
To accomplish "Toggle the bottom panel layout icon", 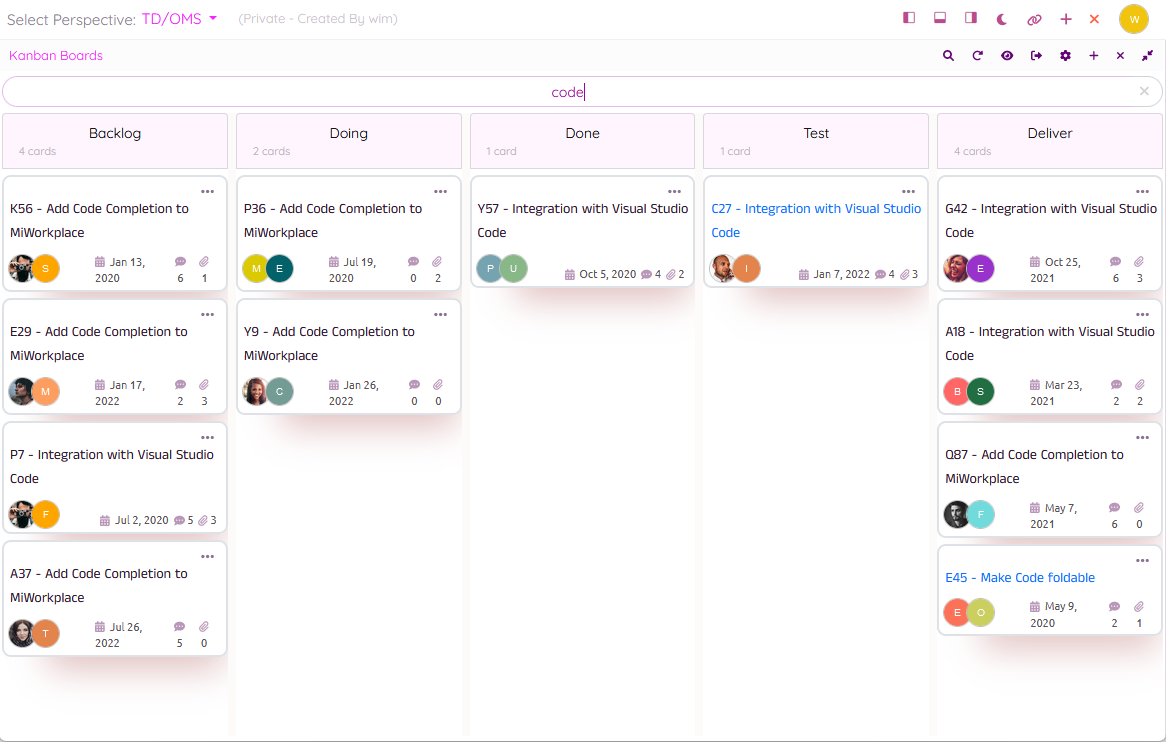I will tap(940, 19).
